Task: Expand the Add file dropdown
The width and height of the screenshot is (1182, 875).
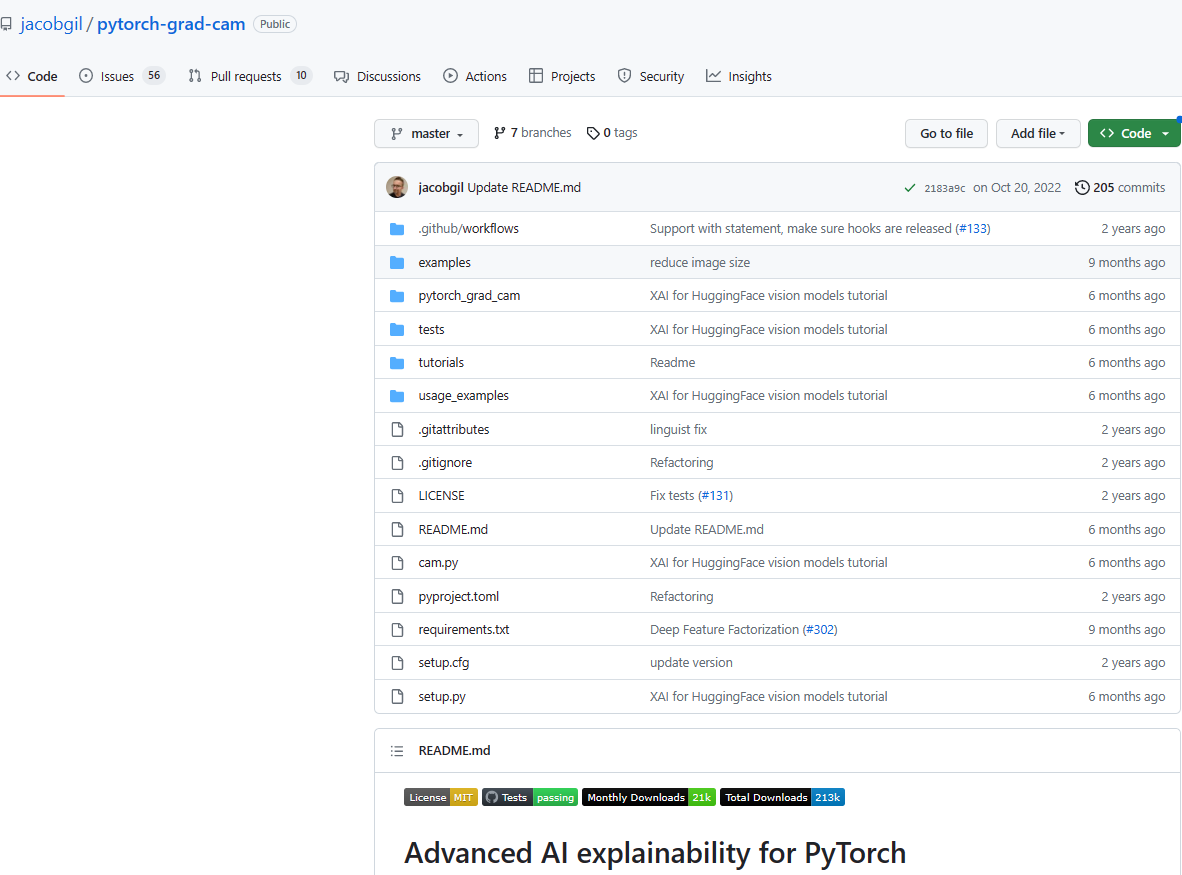Action: (1038, 132)
